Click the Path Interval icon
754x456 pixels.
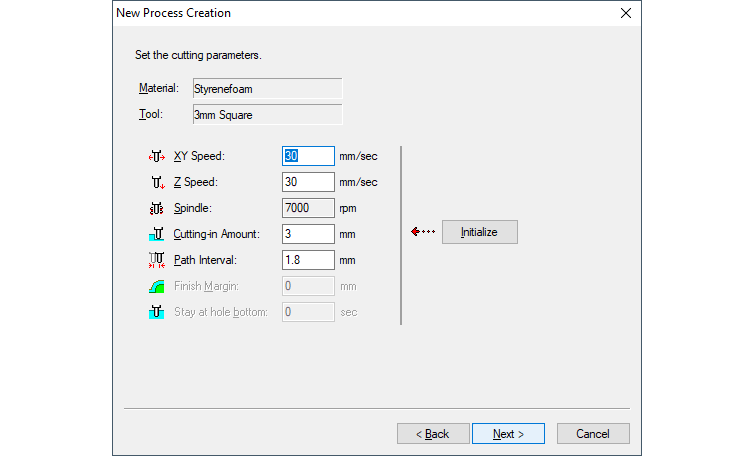[x=155, y=260]
